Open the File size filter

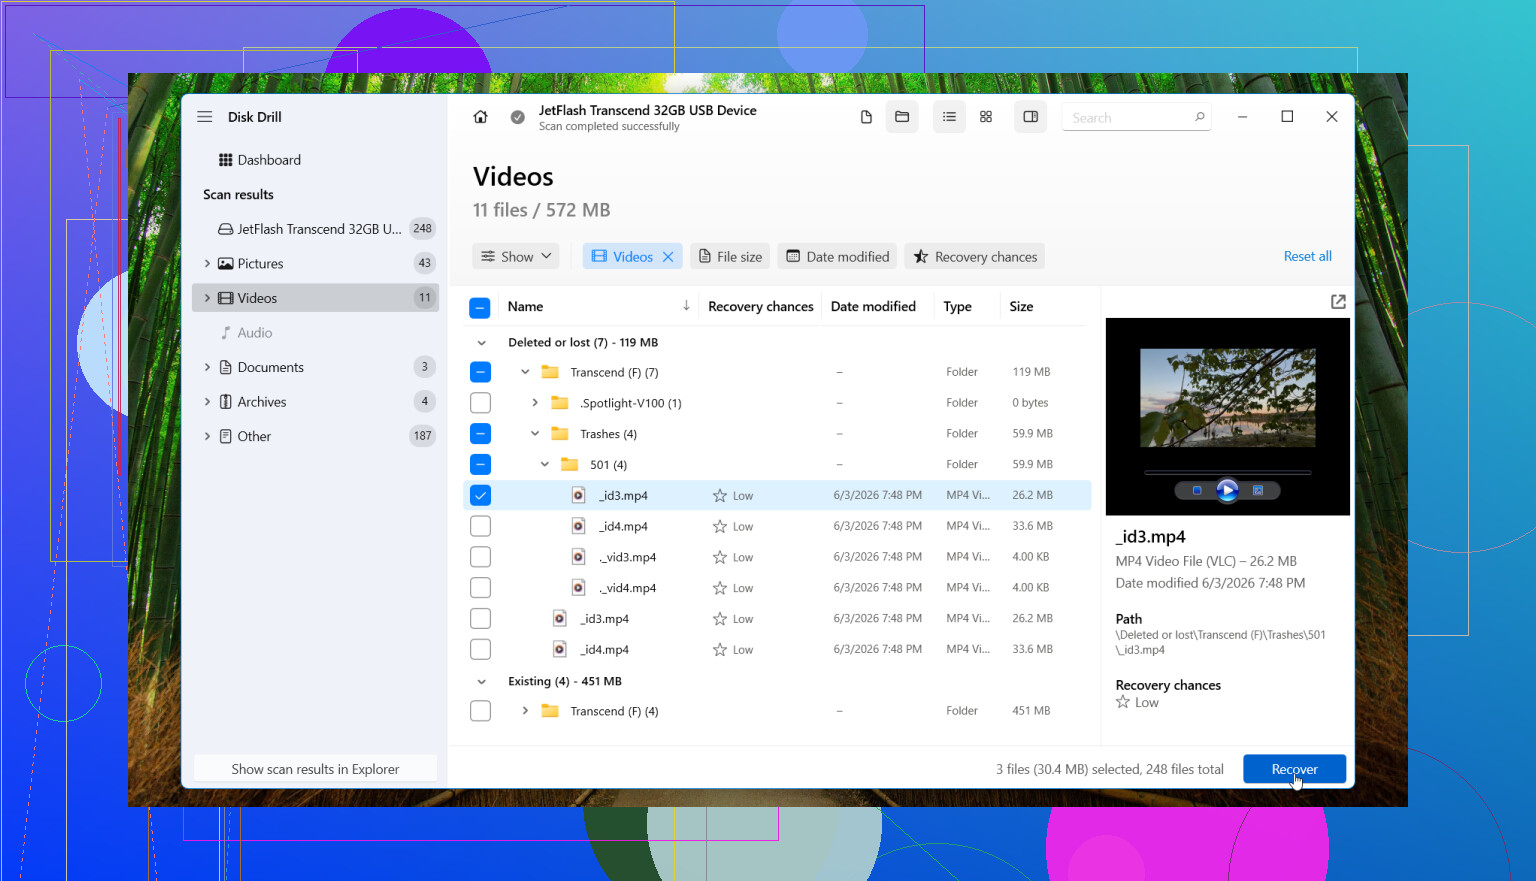click(x=730, y=257)
